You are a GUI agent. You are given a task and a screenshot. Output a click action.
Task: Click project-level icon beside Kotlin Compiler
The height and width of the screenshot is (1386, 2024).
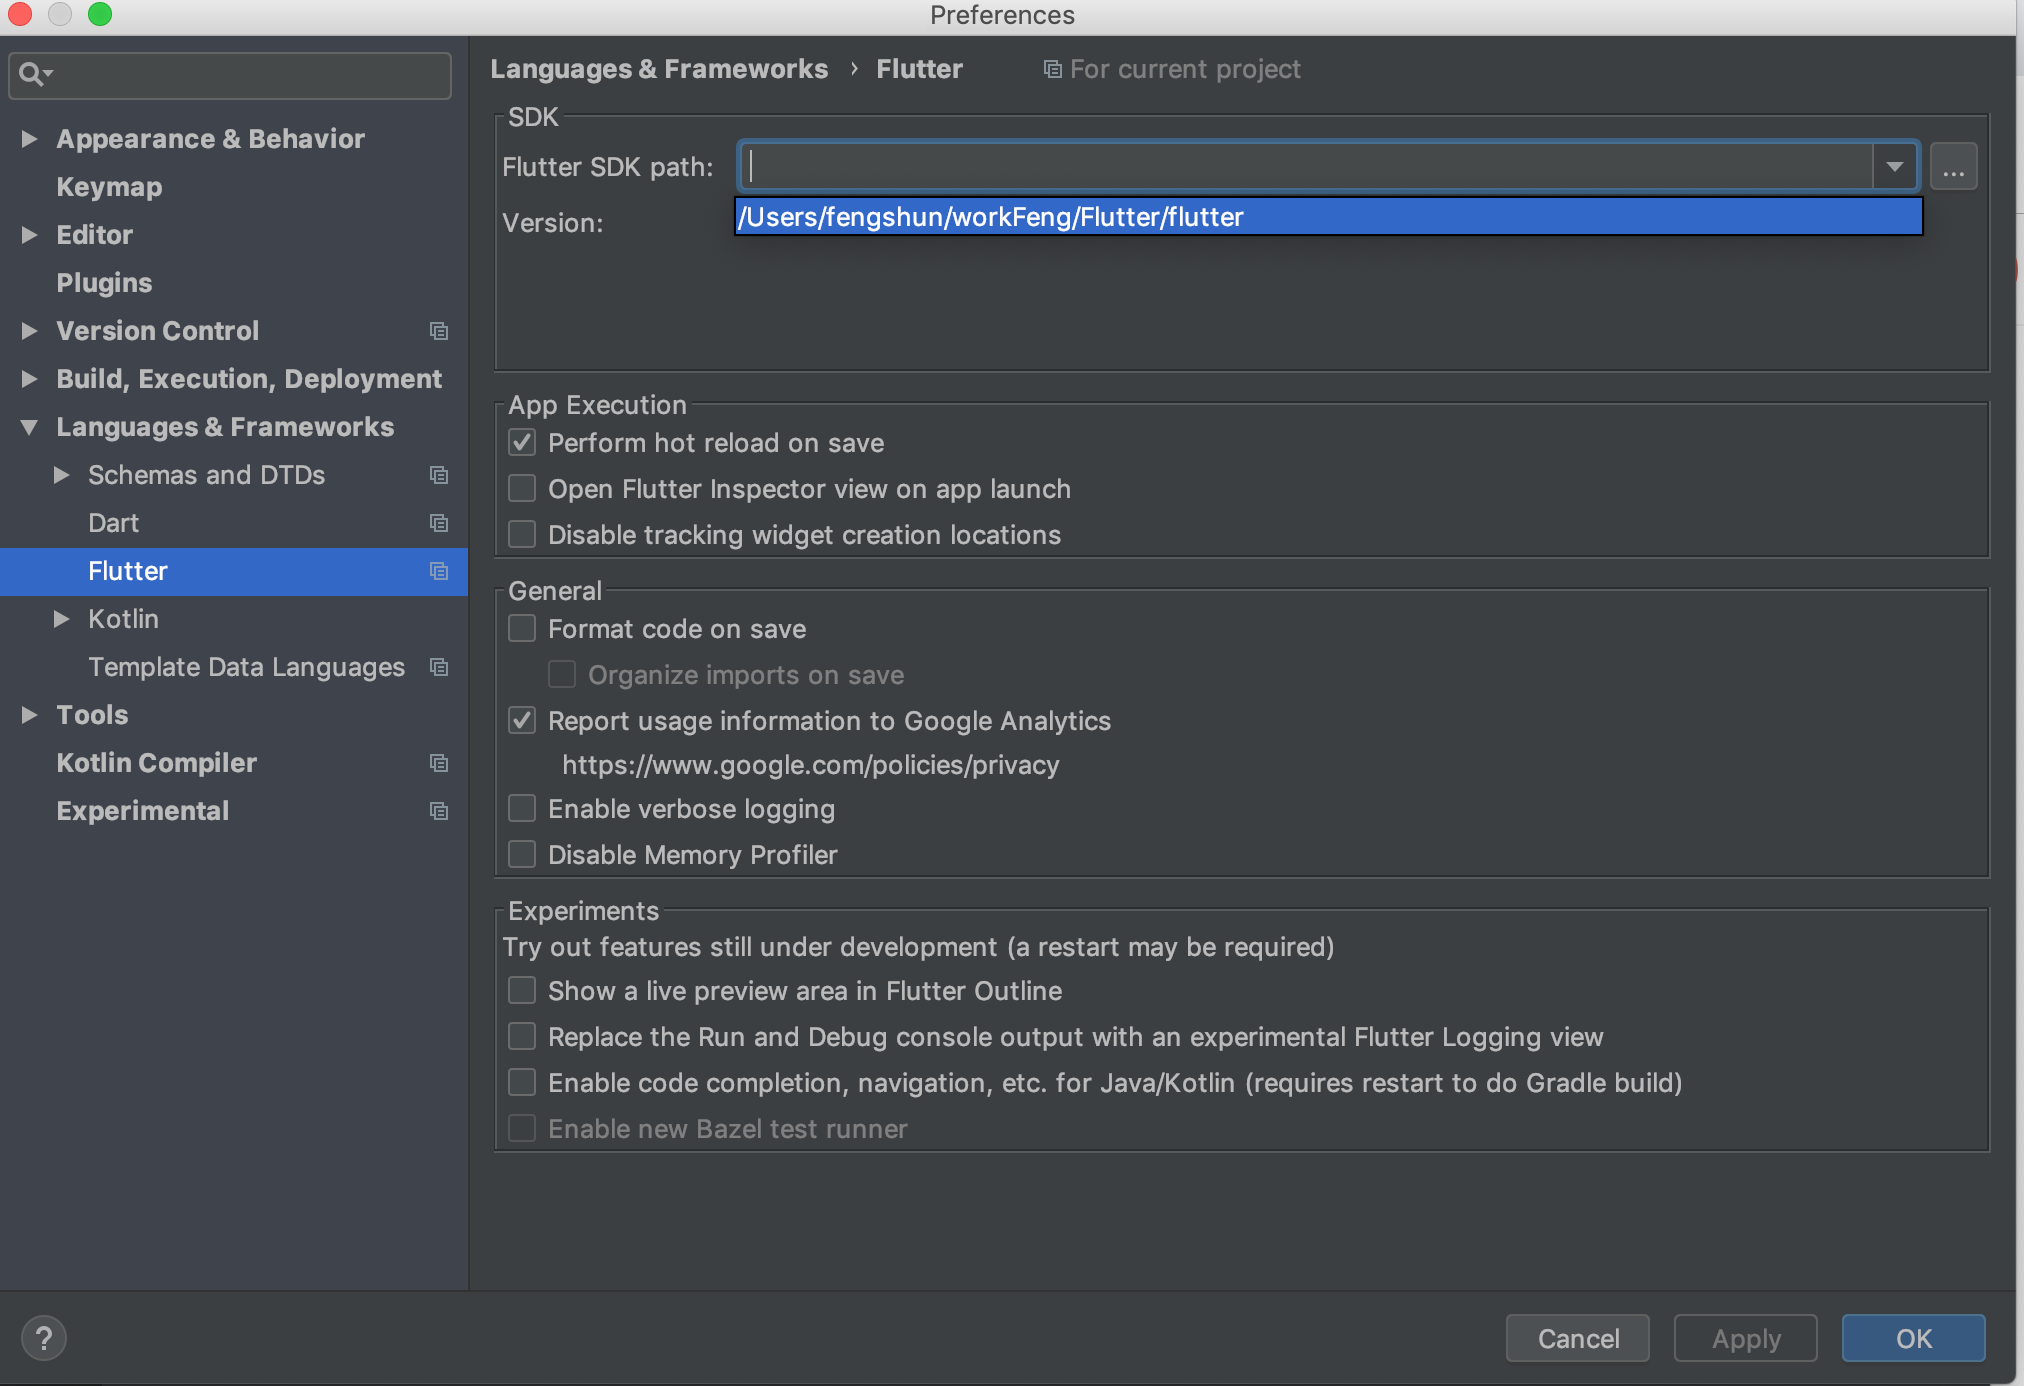tap(438, 763)
